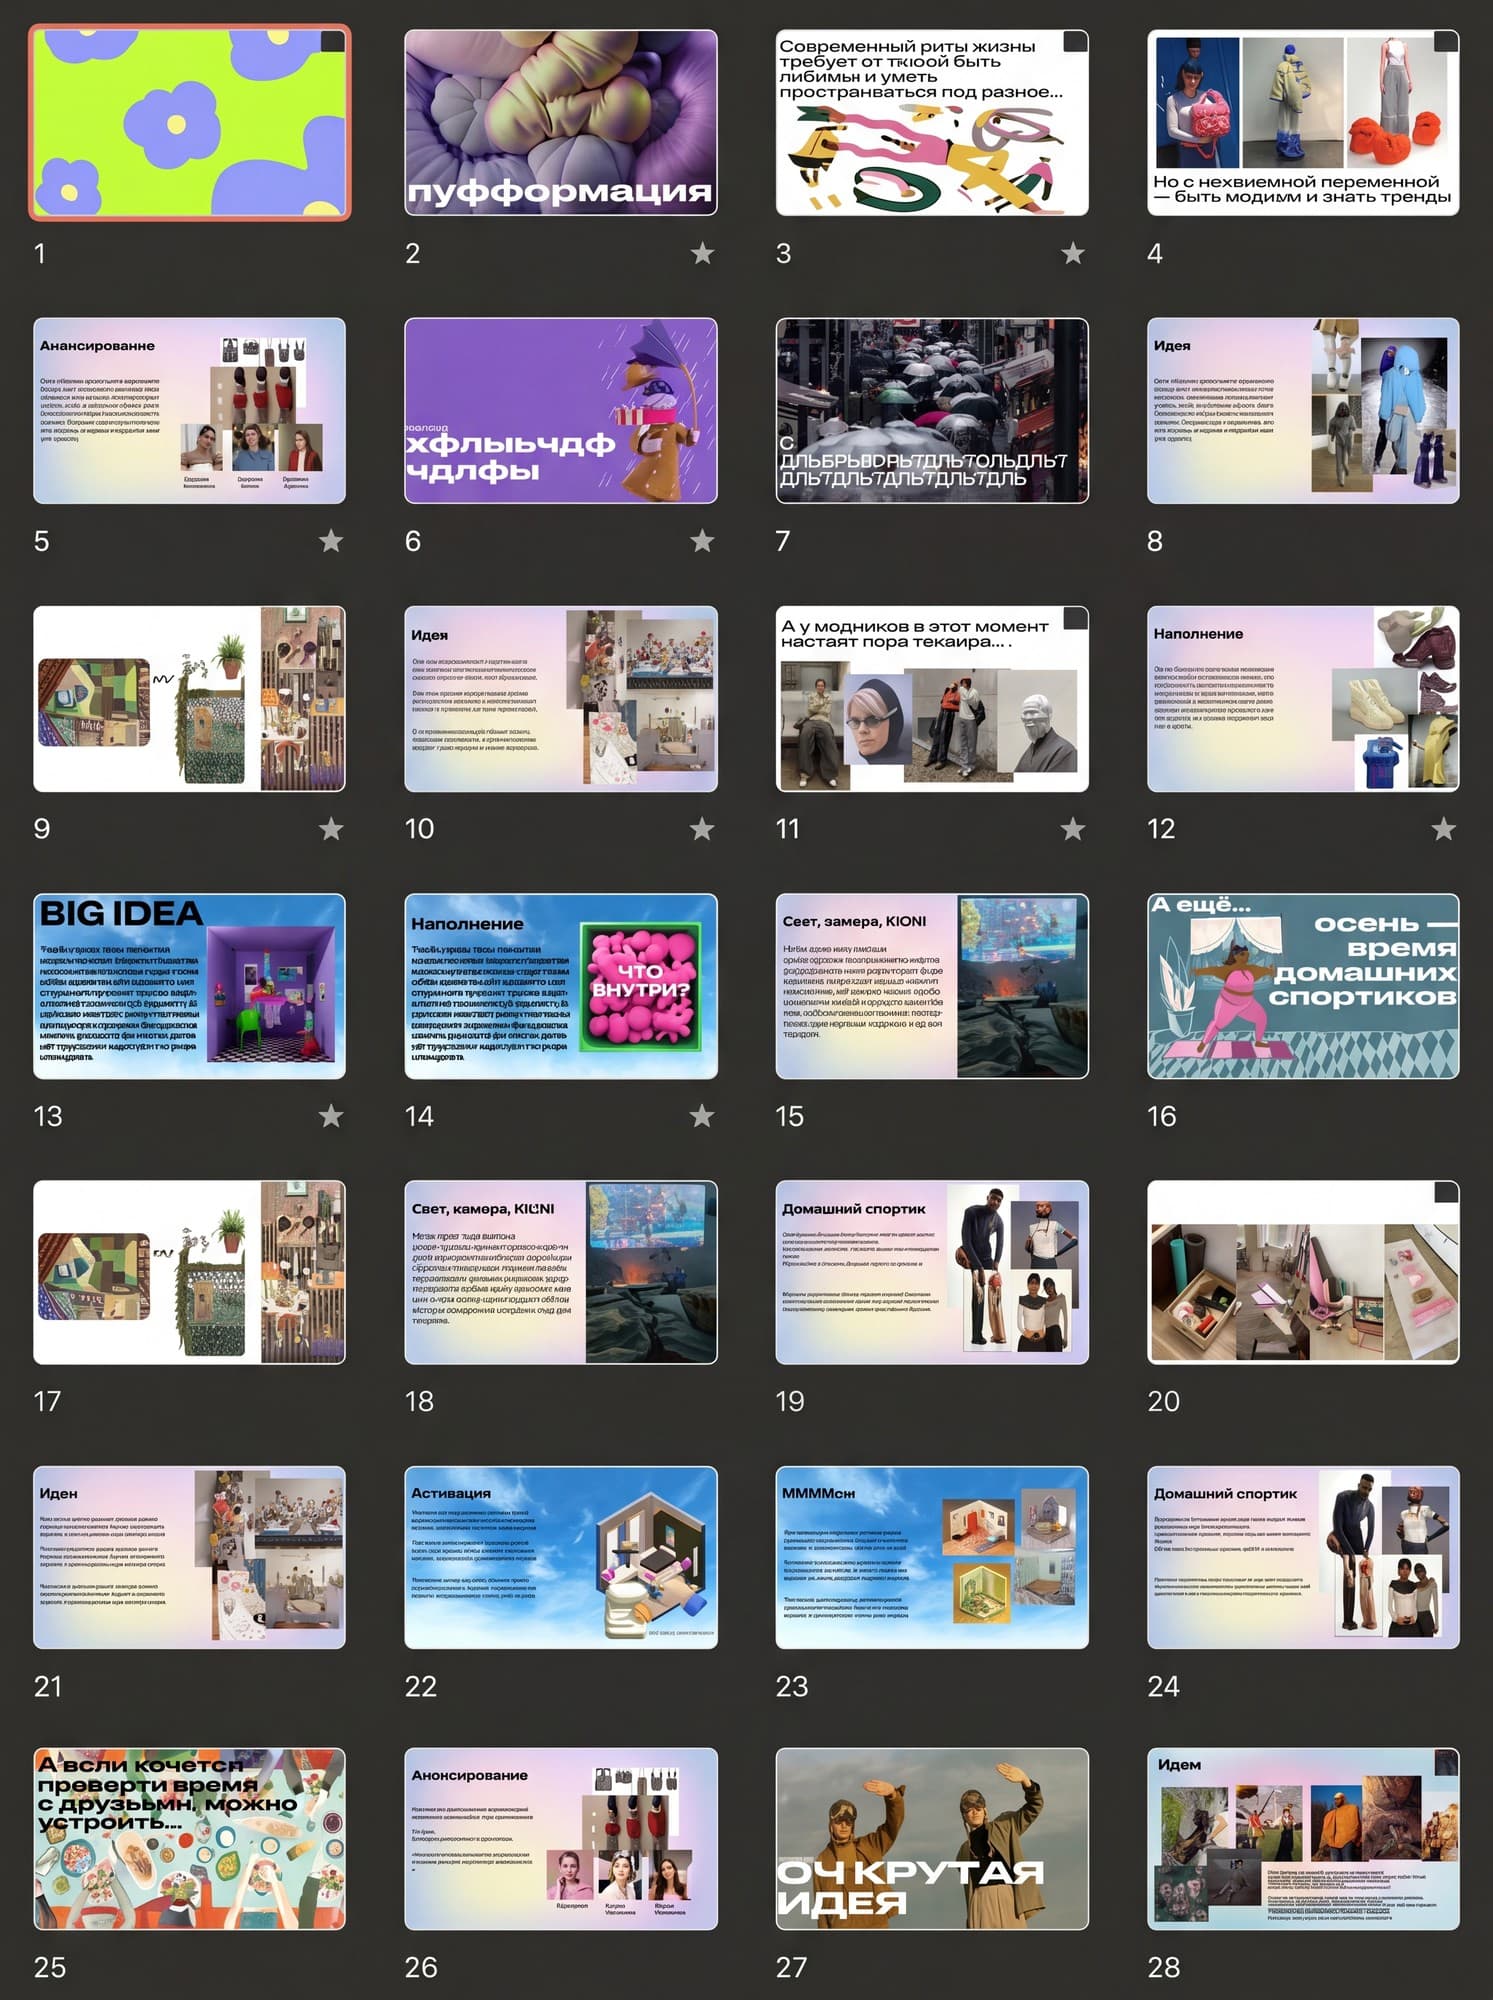Open the 'BIG IDEA' slide 13
1493x2000 pixels.
[x=190, y=986]
